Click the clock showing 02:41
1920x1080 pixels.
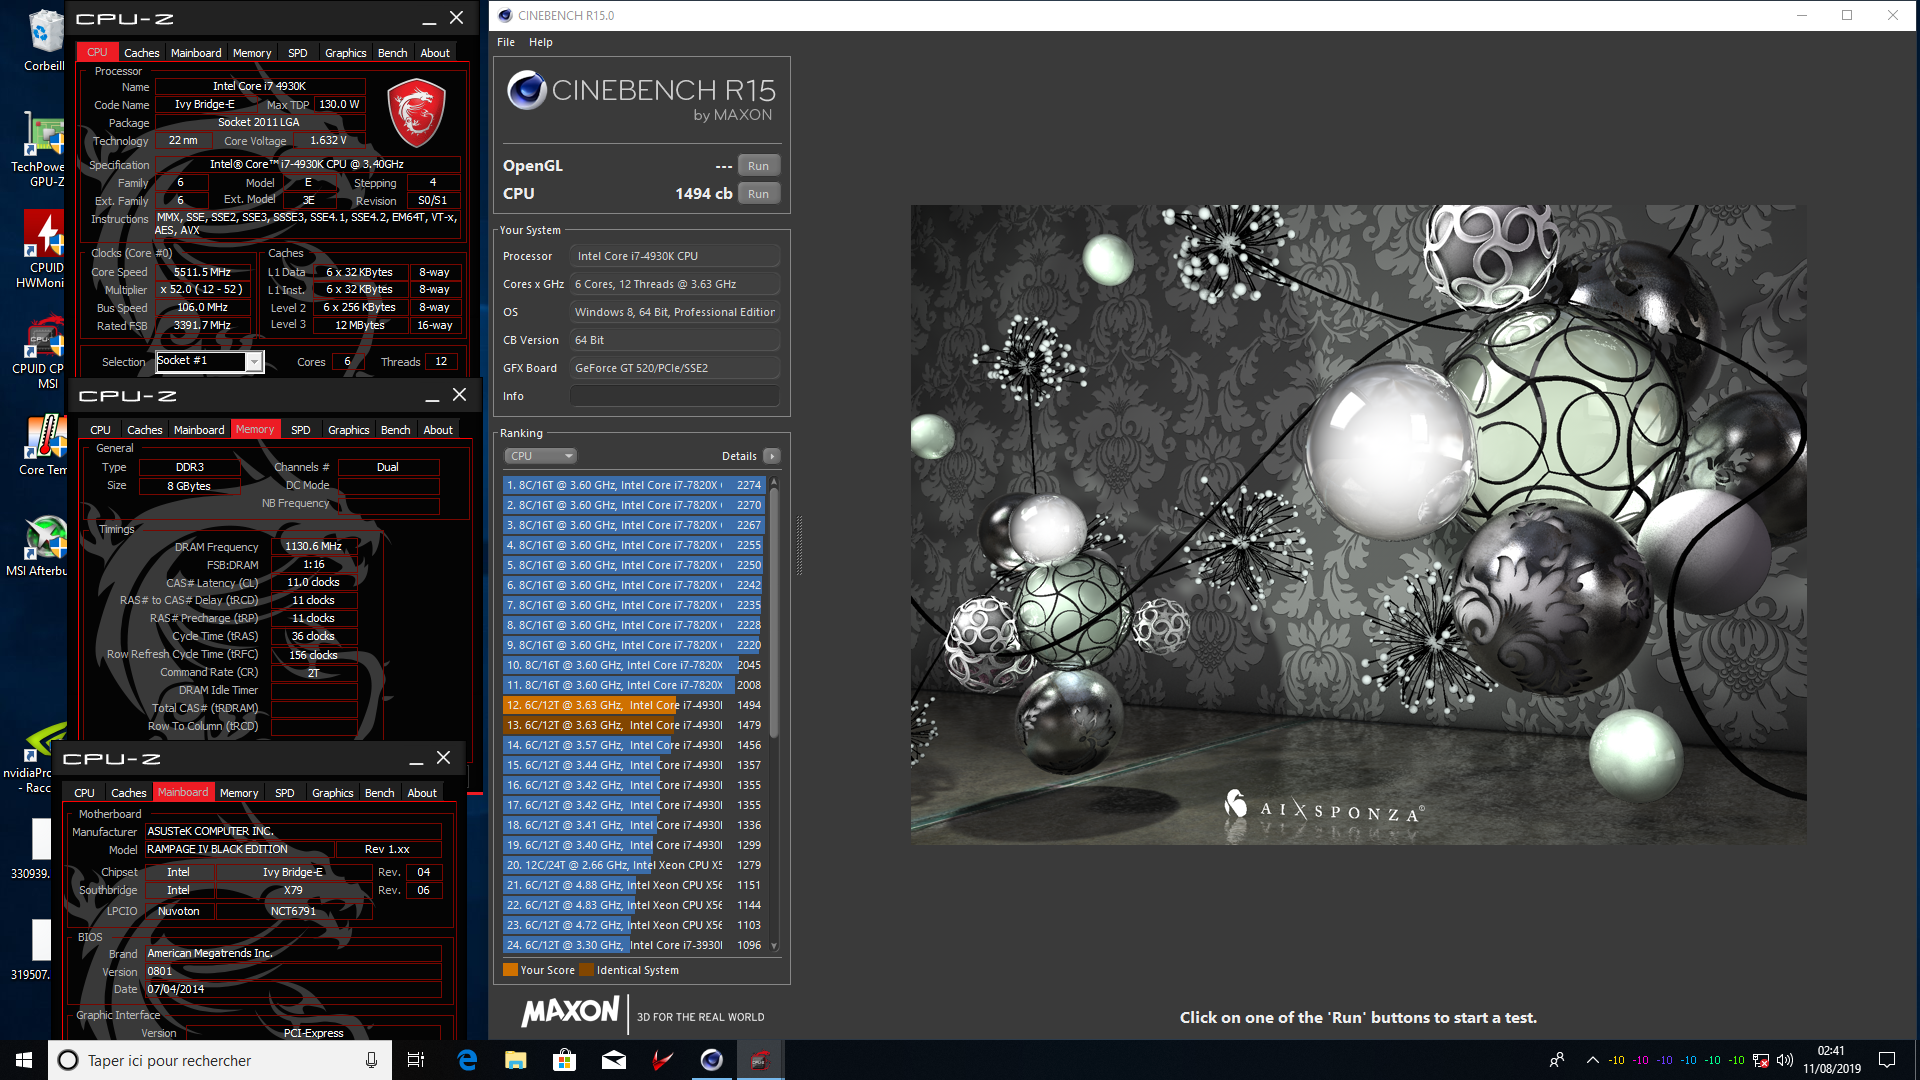[x=1831, y=1051]
